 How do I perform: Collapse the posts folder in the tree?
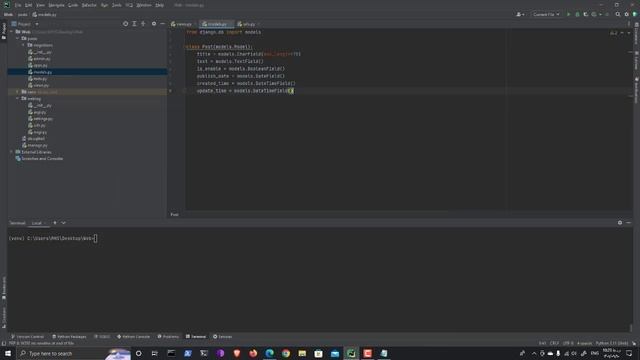click(18, 38)
